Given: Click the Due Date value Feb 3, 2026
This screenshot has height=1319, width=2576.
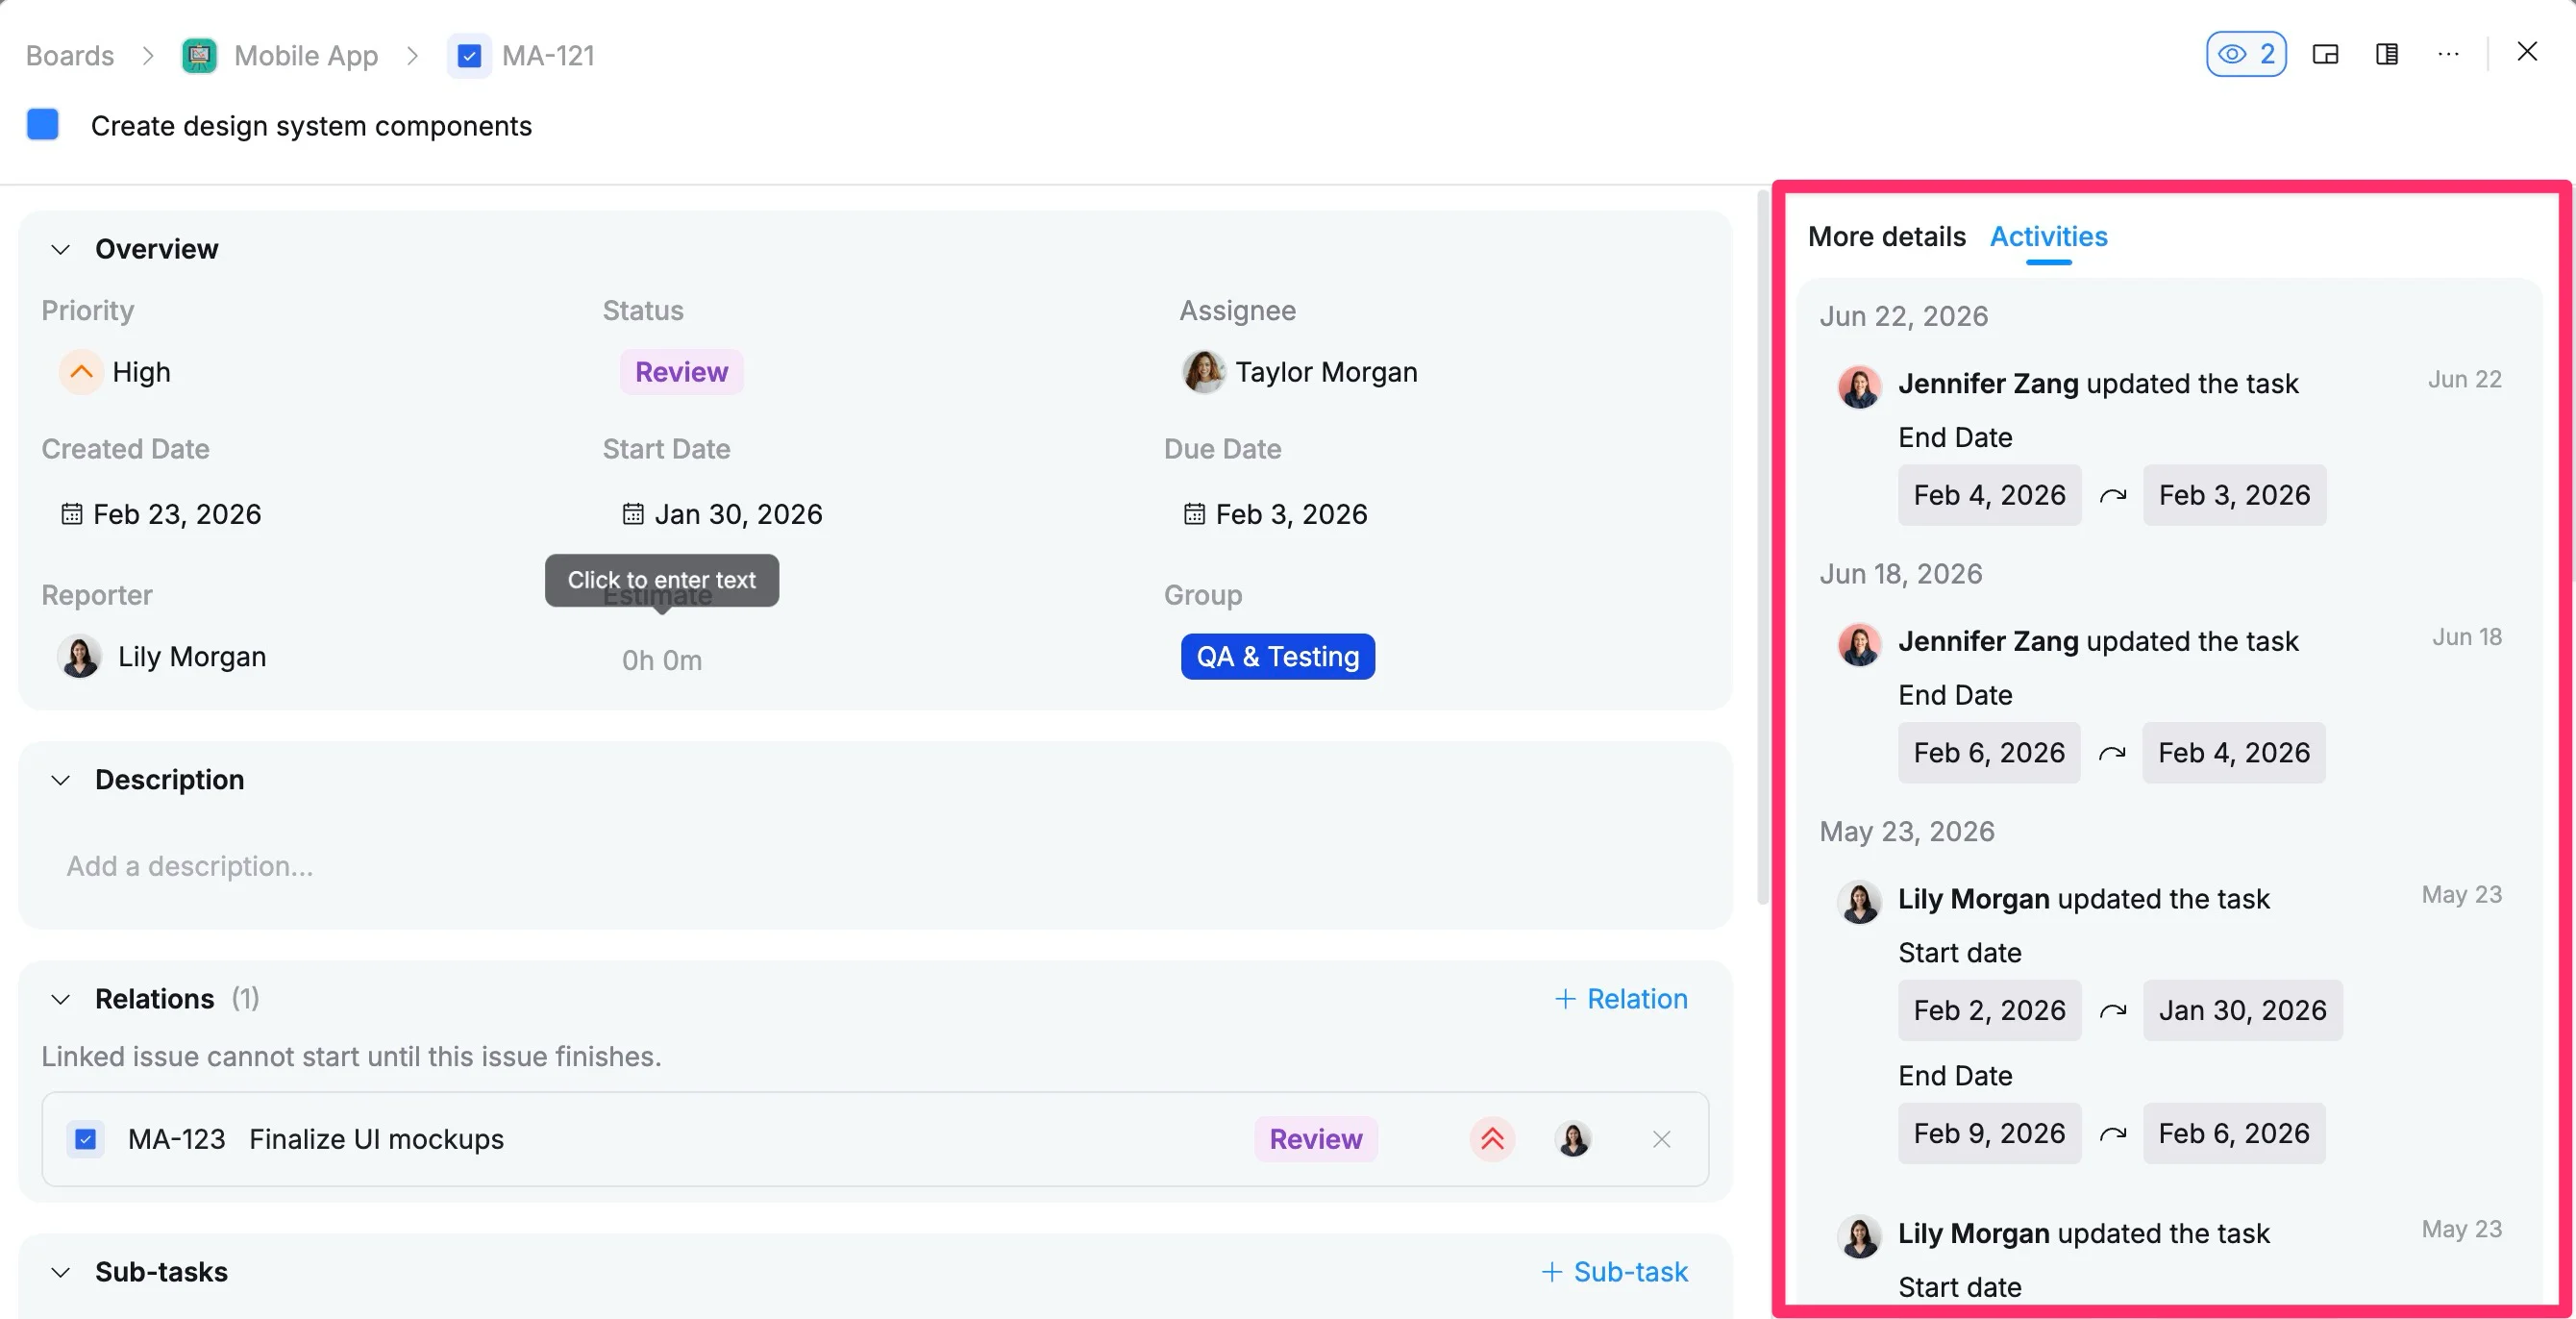Looking at the screenshot, I should (1291, 514).
